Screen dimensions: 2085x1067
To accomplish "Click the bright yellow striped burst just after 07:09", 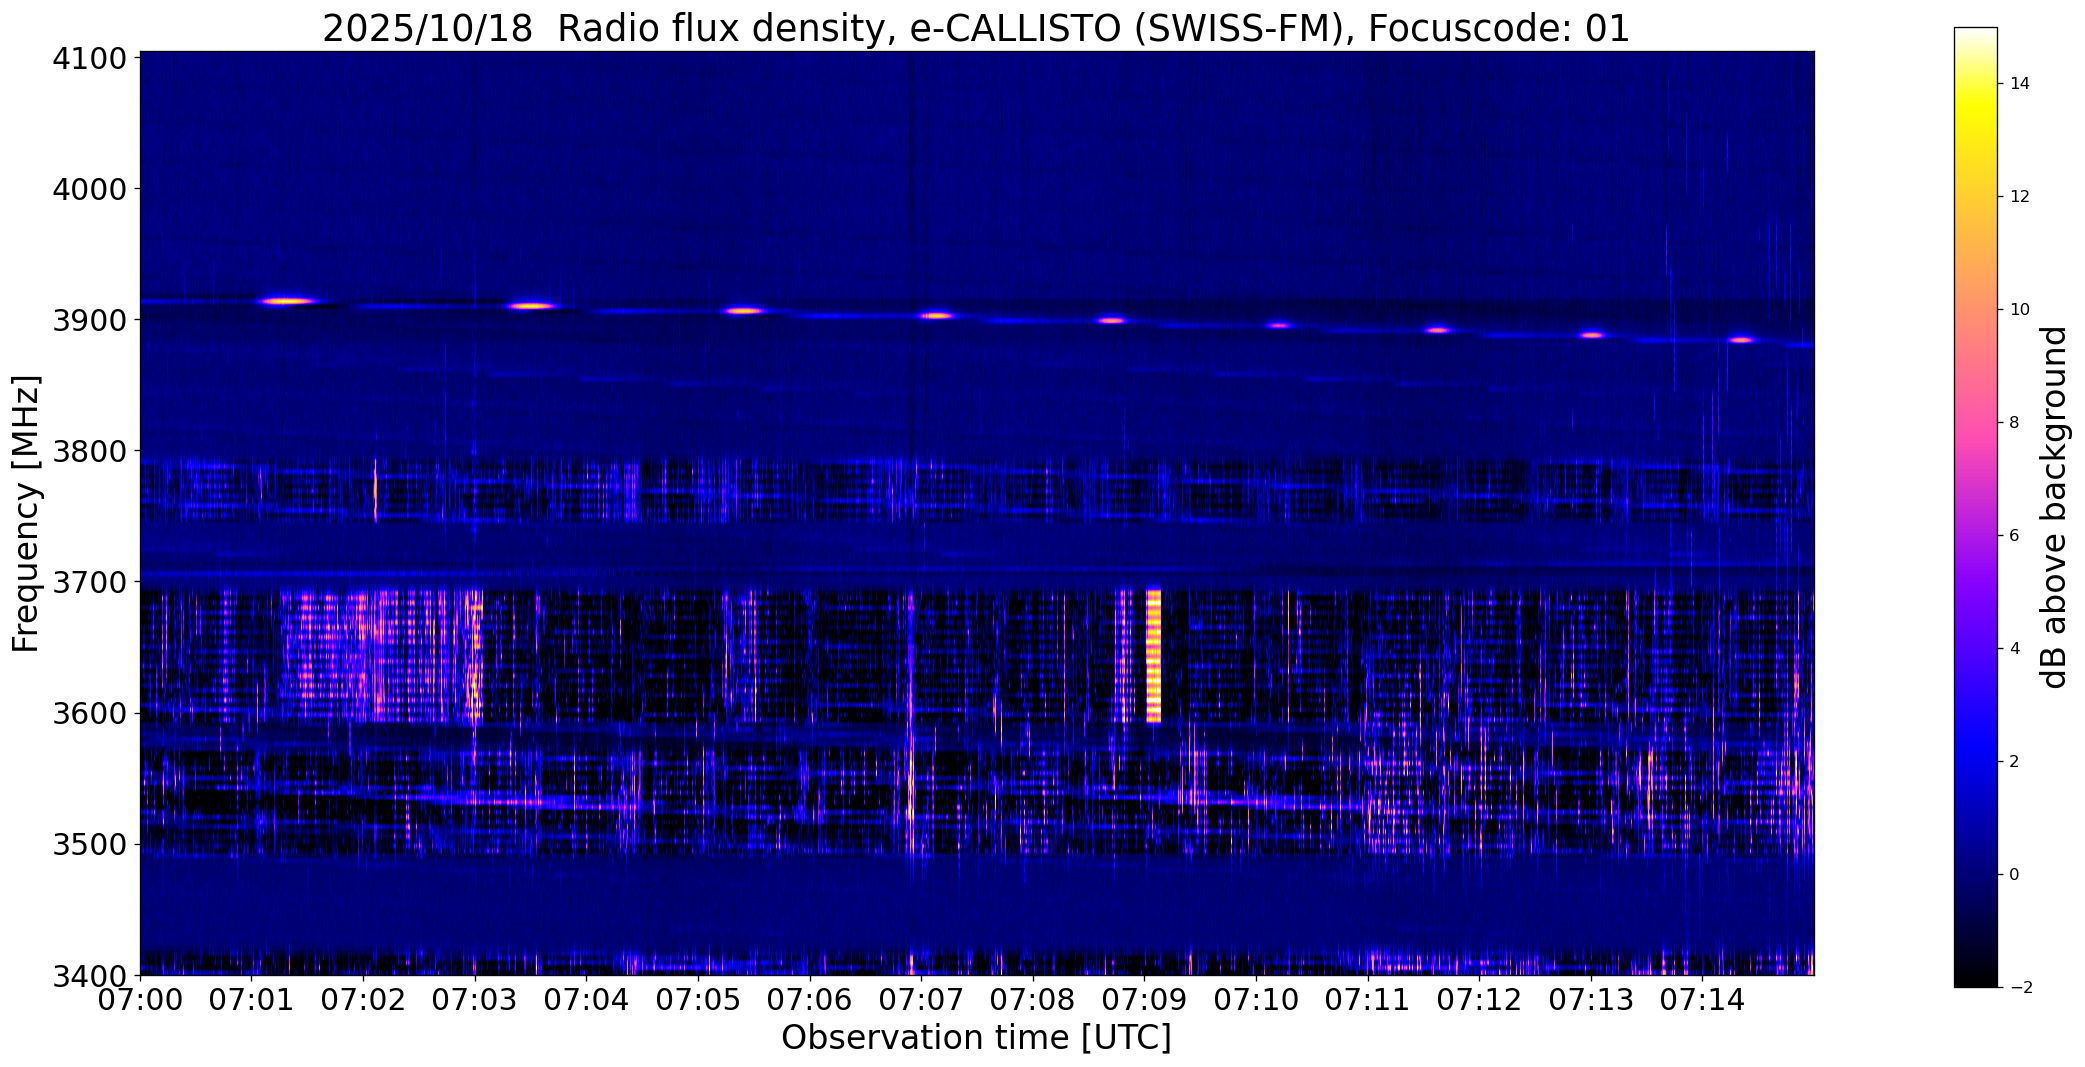I will click(x=1153, y=656).
